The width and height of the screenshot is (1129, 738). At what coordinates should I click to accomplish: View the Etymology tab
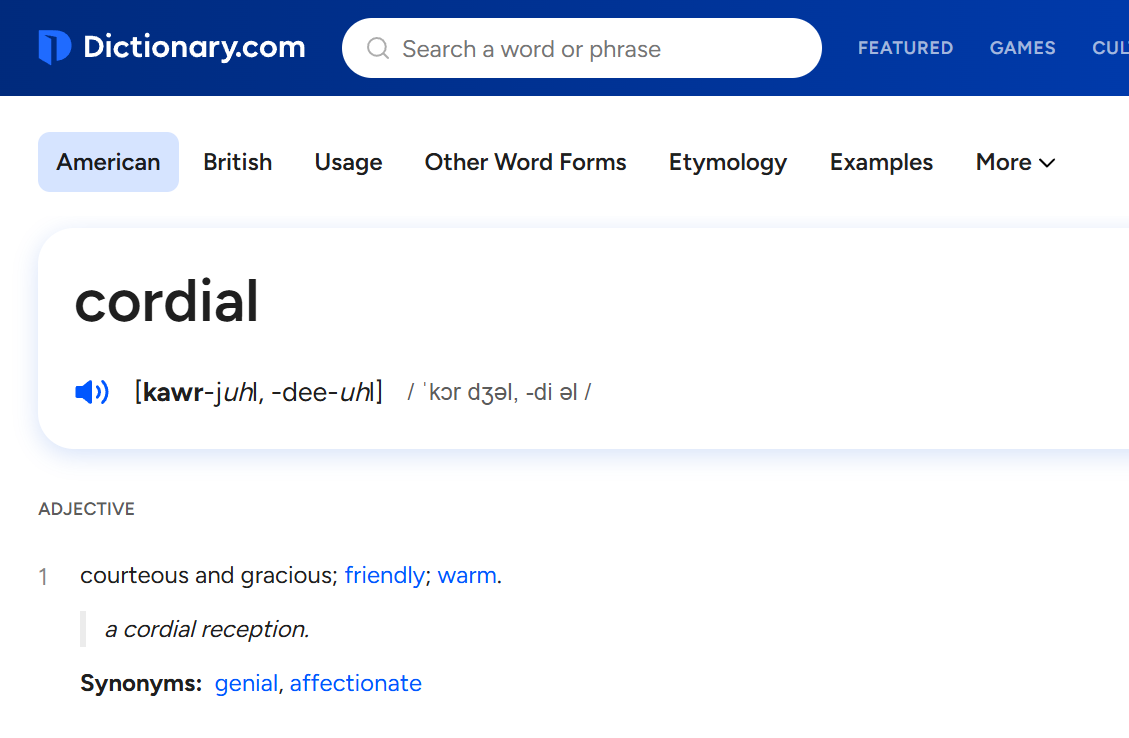728,162
